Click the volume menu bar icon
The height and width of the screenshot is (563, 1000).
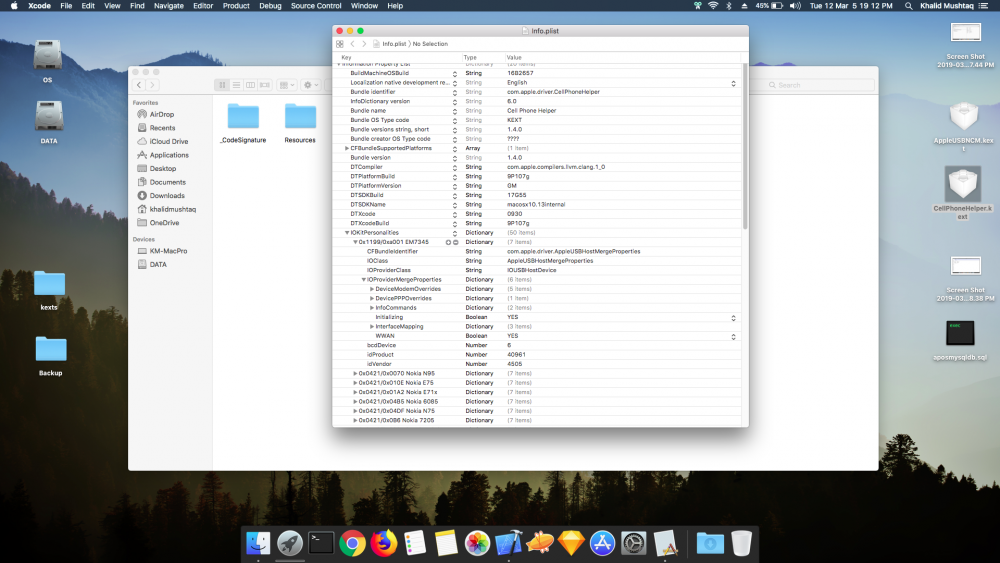pos(795,6)
